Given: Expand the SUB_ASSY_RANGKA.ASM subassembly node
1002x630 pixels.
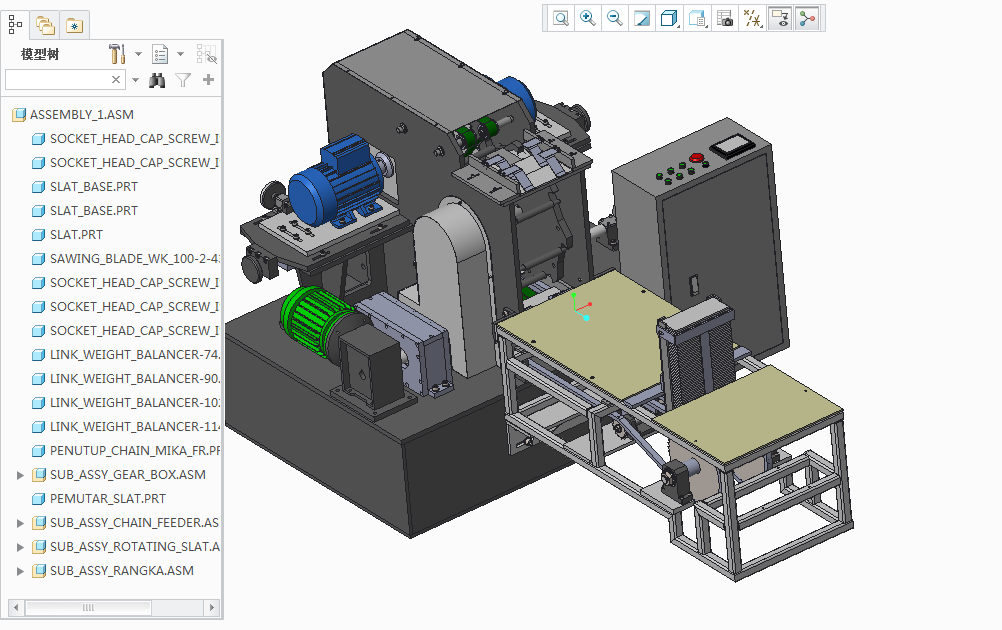Looking at the screenshot, I should 20,571.
